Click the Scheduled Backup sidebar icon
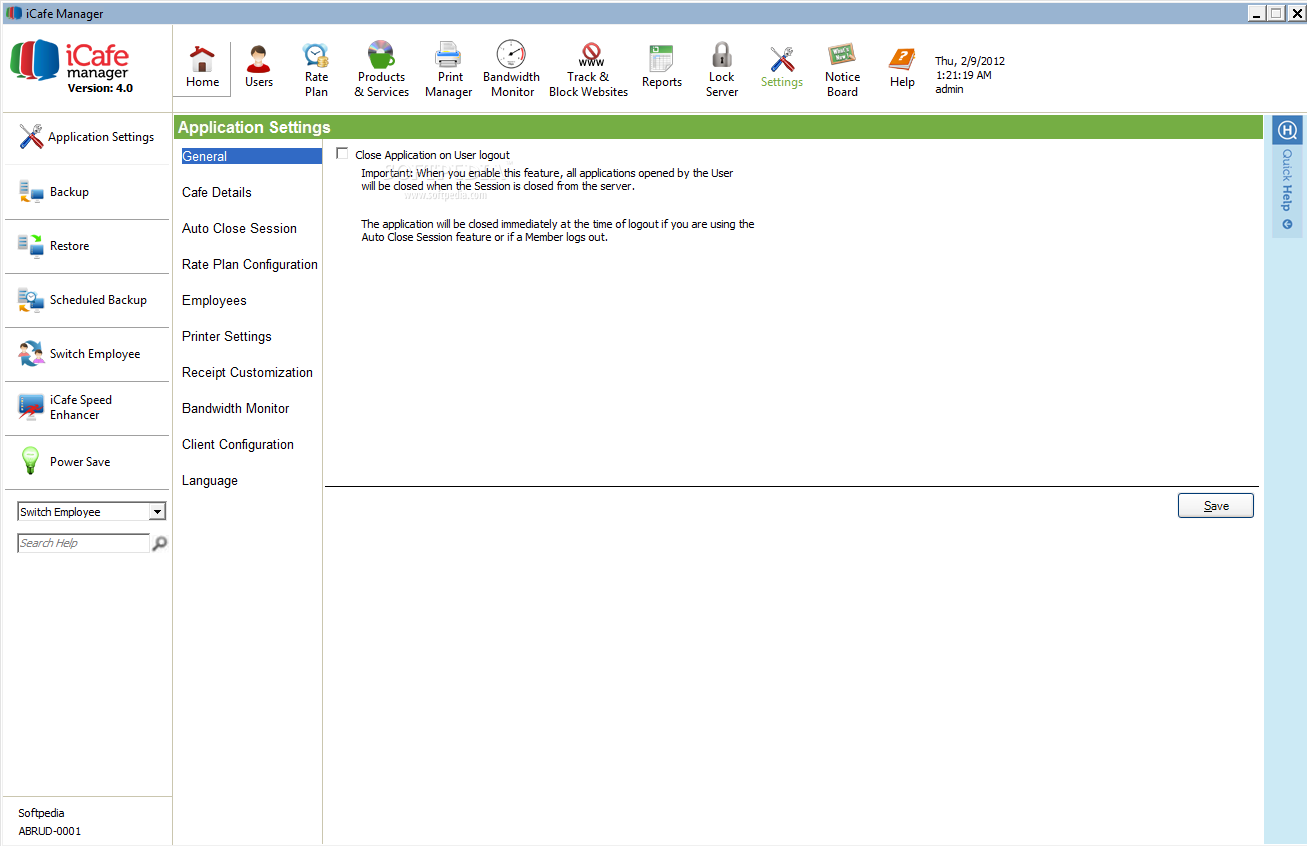The image size is (1307, 846). (31, 300)
